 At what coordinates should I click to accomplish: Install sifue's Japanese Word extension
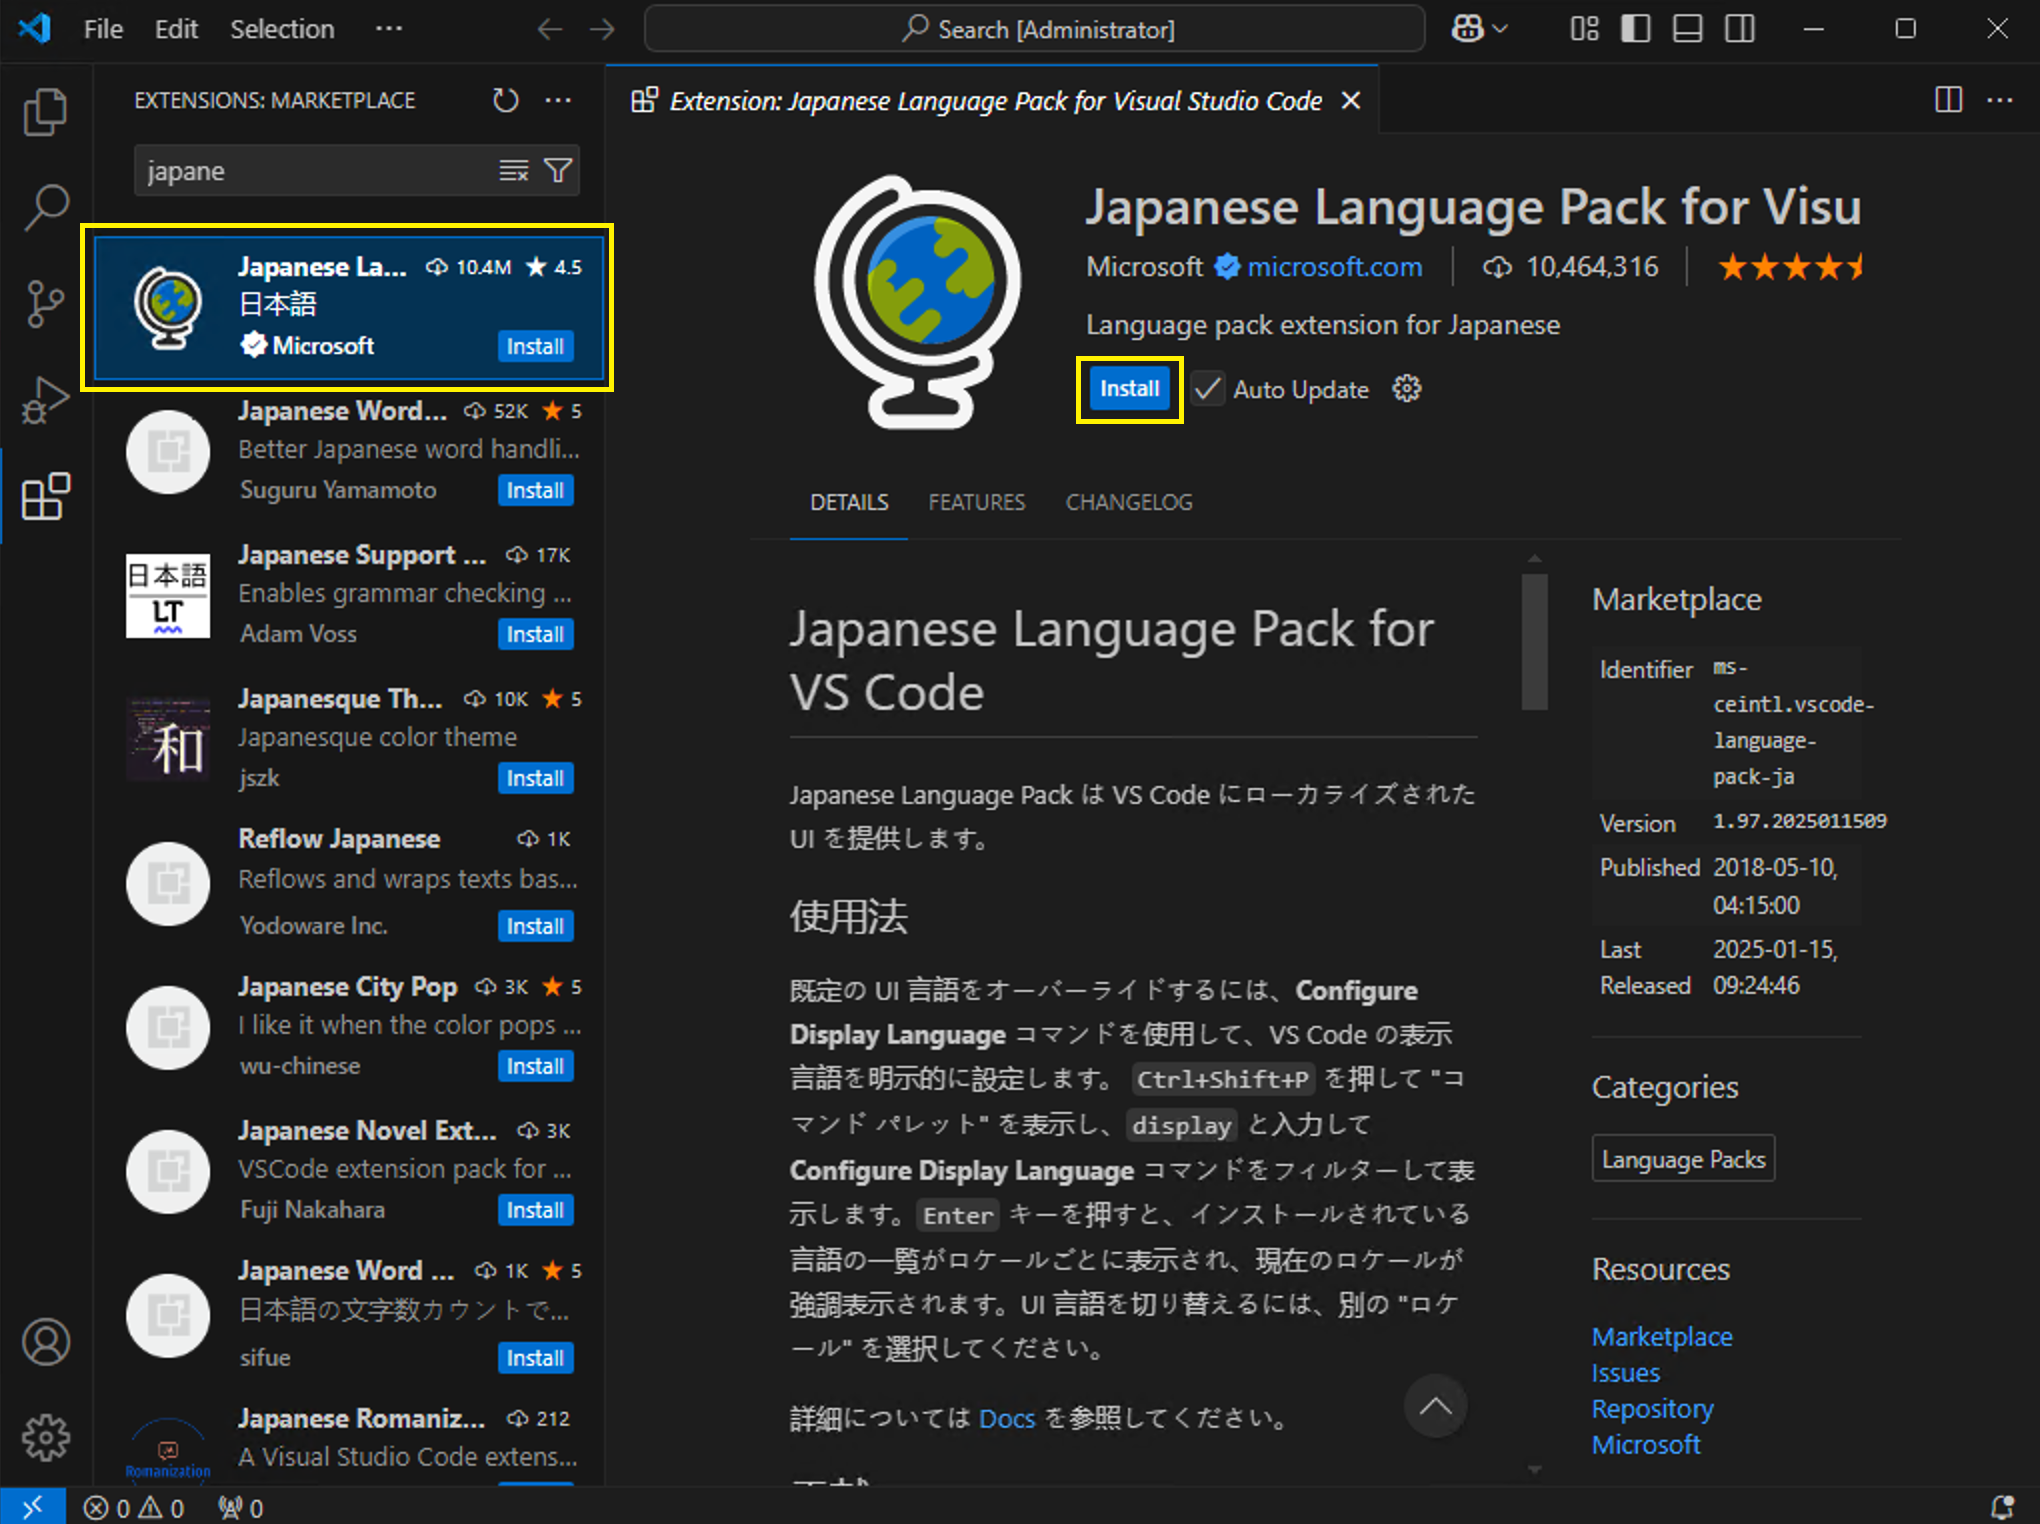(x=535, y=1358)
